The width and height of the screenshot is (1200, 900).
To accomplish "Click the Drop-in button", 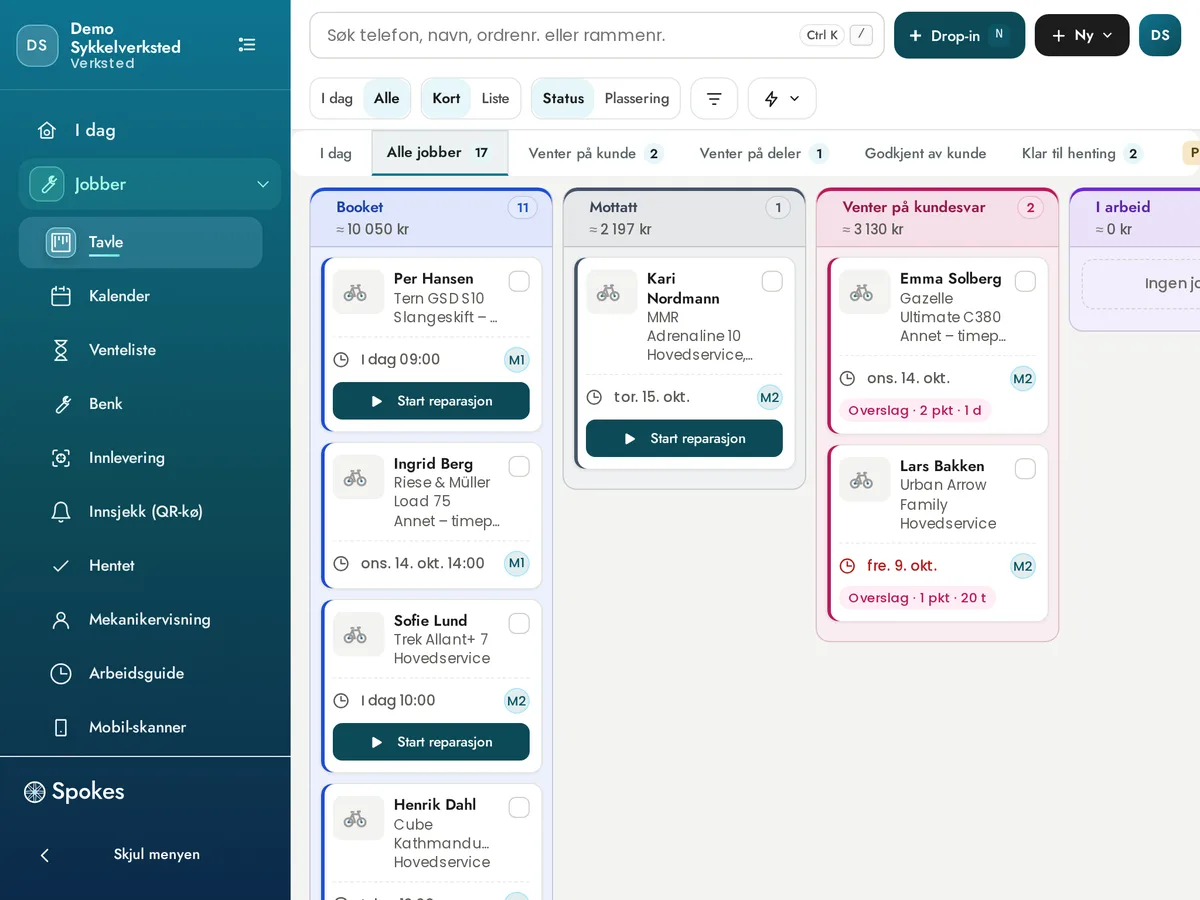I will tap(959, 35).
